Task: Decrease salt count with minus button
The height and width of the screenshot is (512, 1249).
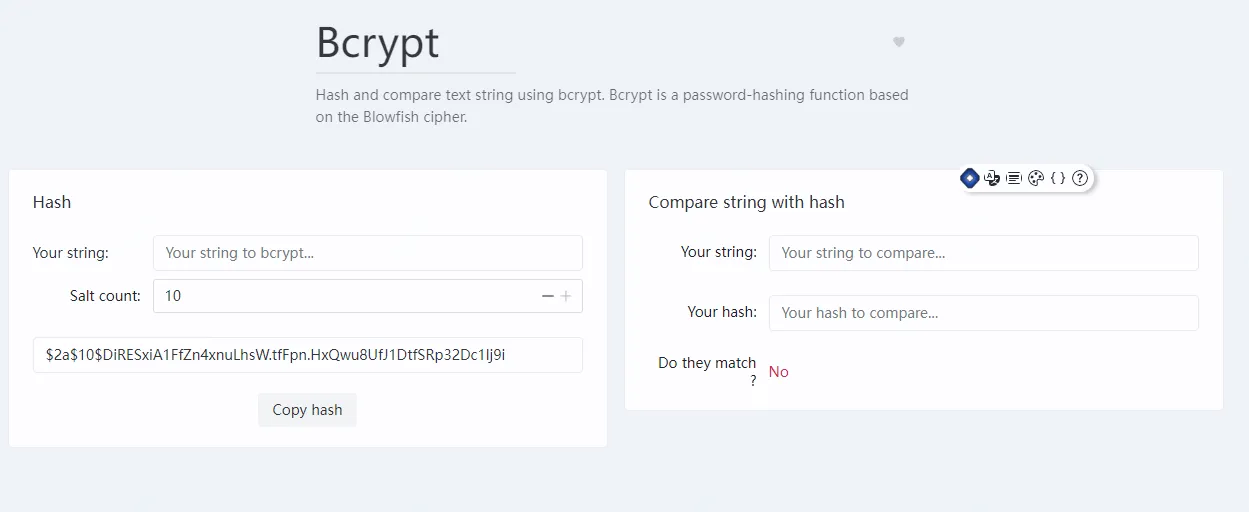Action: tap(547, 296)
